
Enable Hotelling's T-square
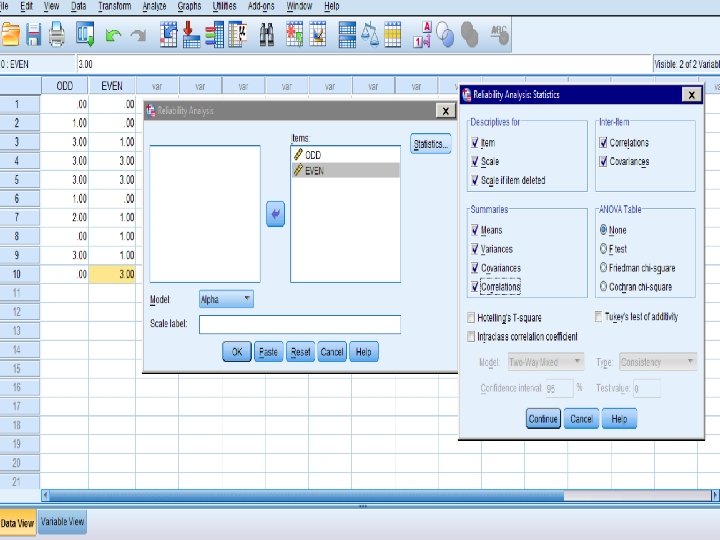coord(471,317)
